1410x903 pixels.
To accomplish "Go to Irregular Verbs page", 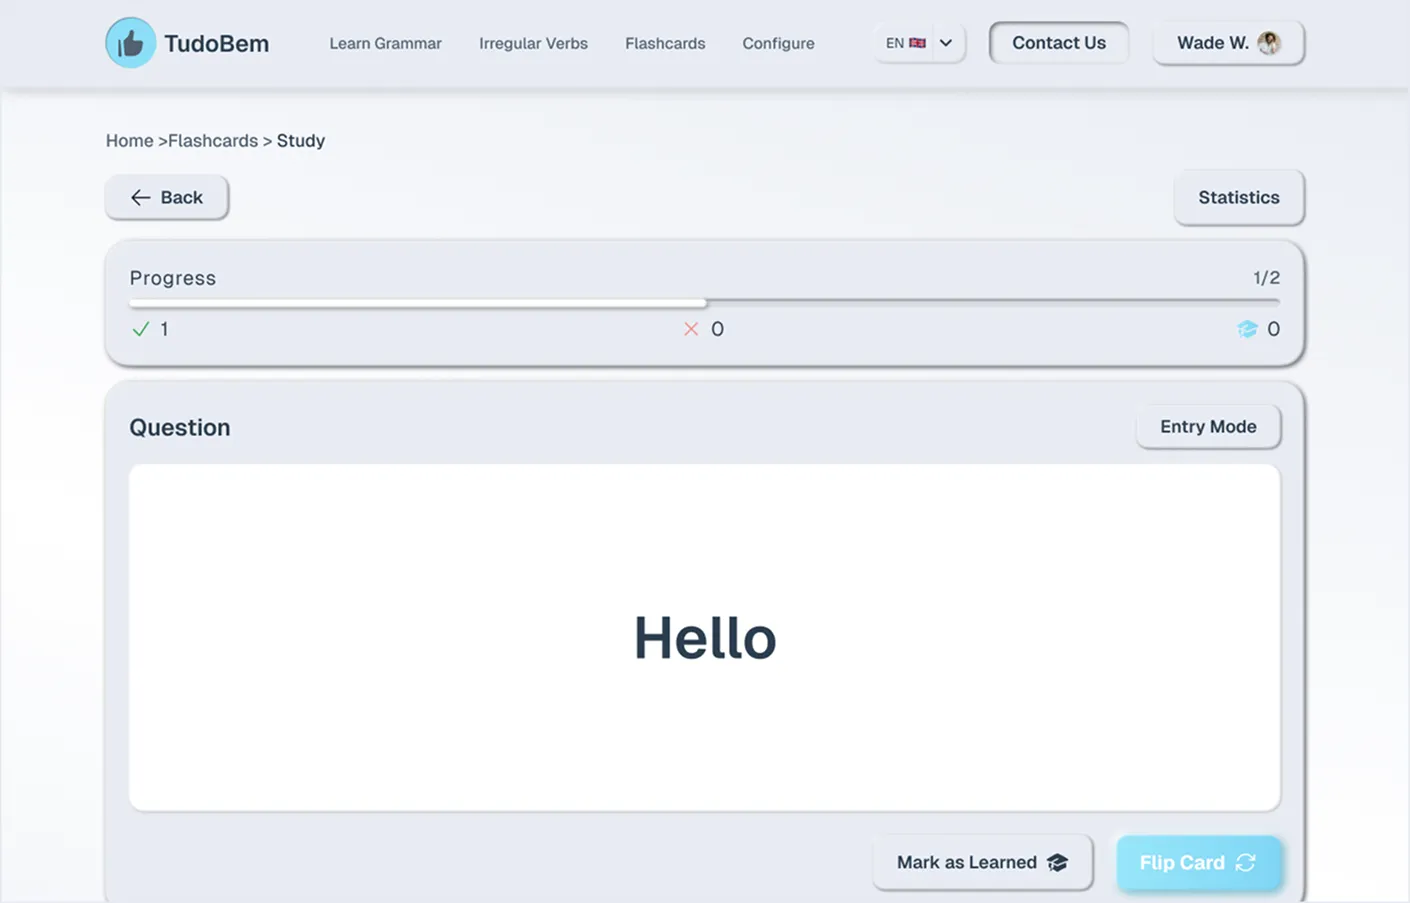I will tap(533, 44).
